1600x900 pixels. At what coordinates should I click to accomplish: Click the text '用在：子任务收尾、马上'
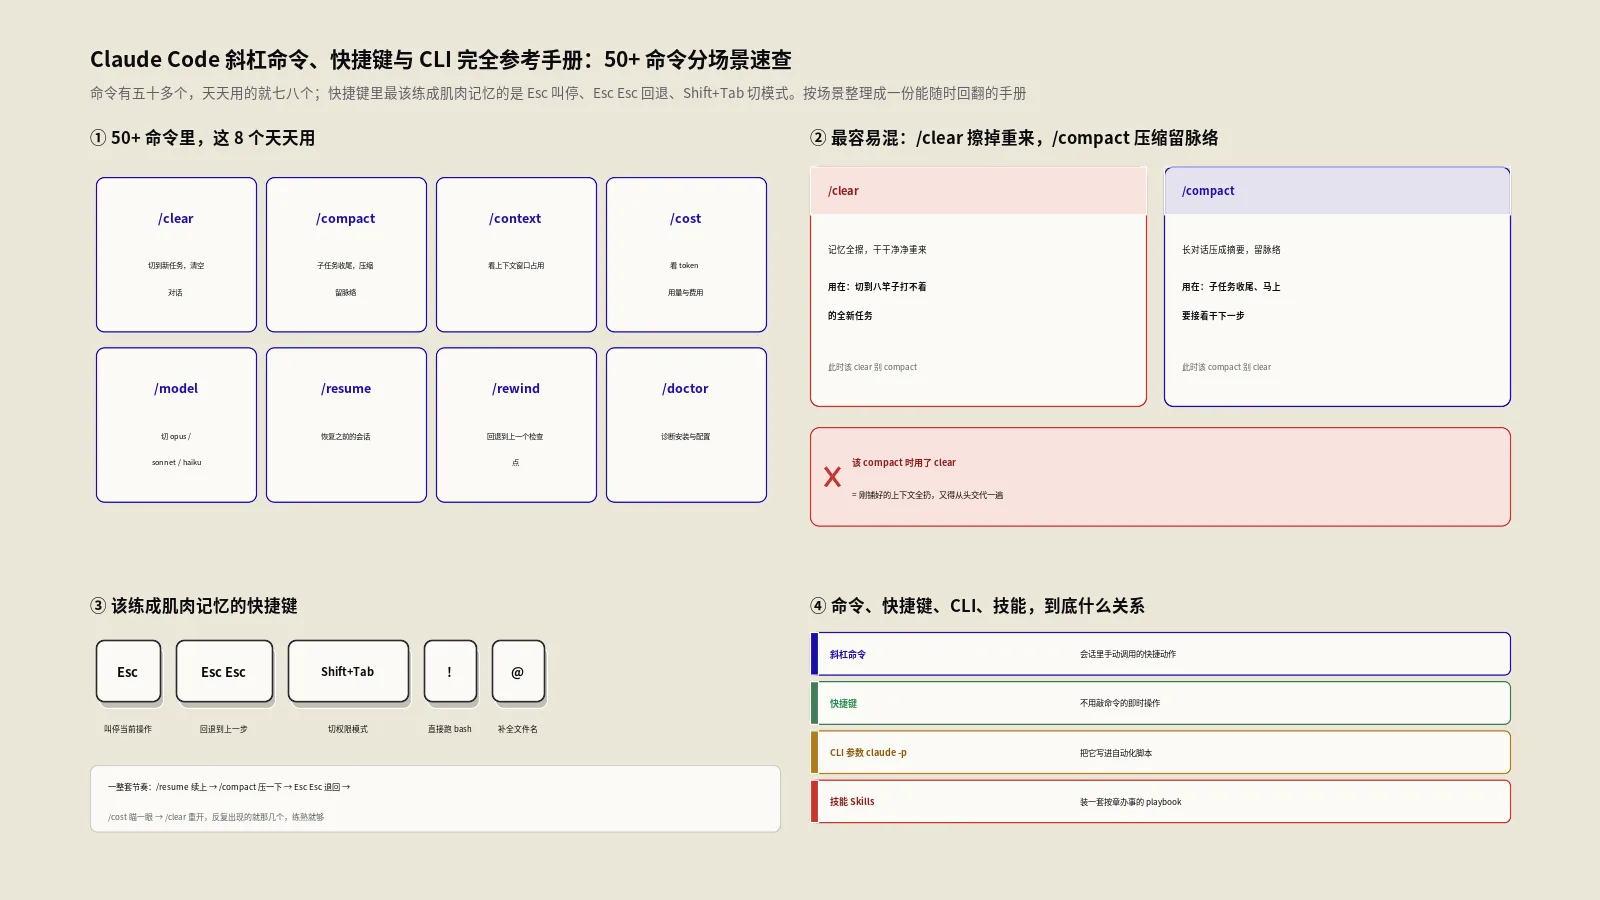[x=1231, y=287]
